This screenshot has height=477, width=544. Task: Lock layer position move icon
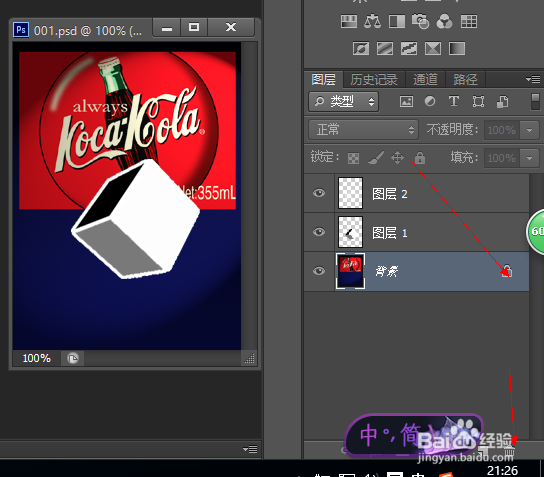click(397, 157)
